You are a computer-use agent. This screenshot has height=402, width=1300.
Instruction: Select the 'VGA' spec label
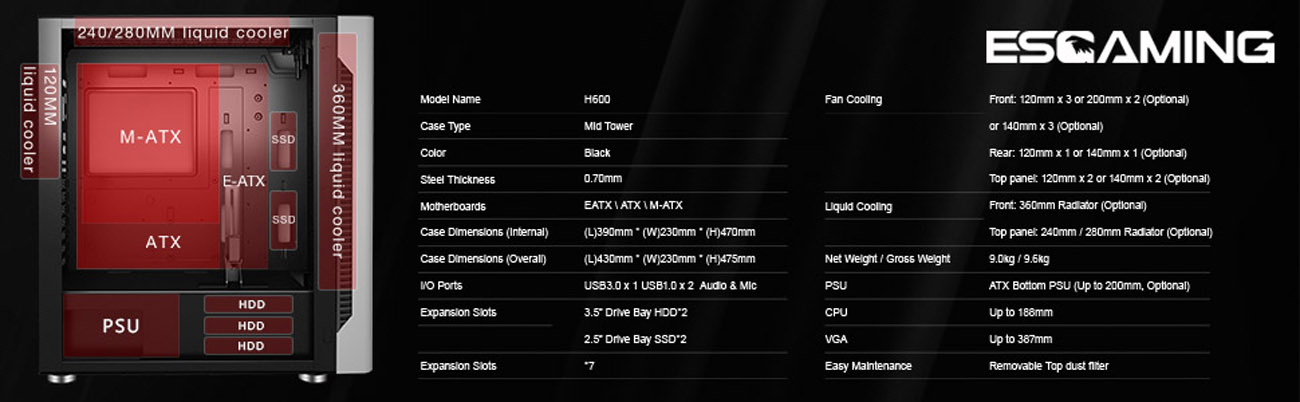(835, 340)
